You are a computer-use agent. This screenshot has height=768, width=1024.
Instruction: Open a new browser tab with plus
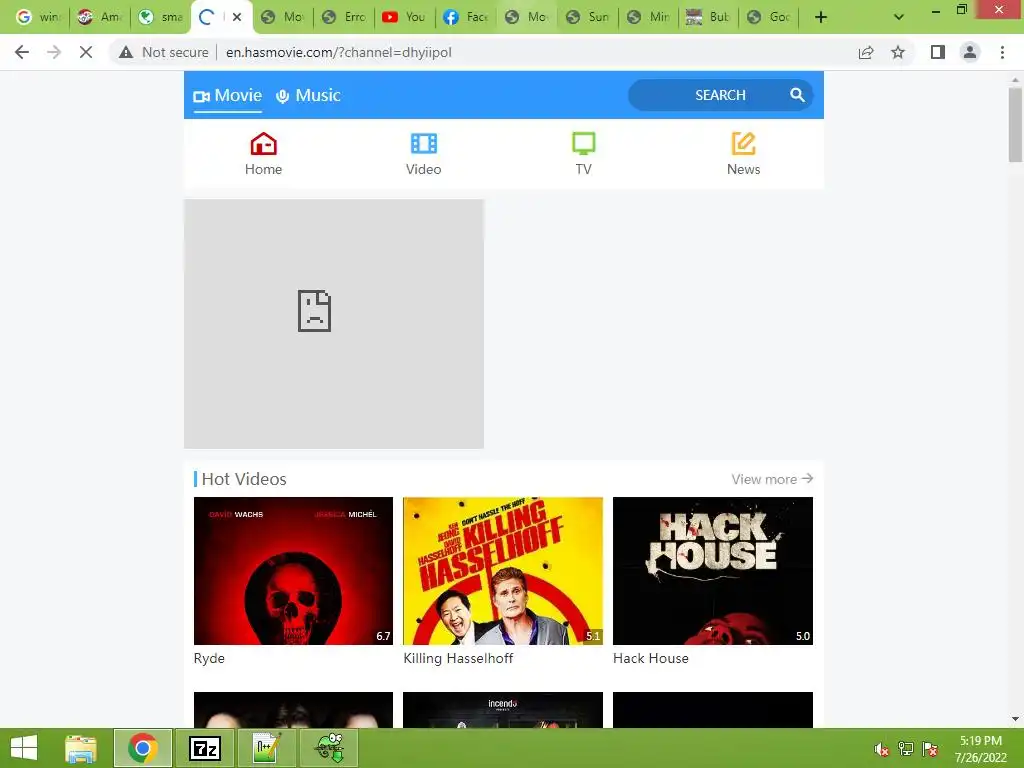point(821,17)
